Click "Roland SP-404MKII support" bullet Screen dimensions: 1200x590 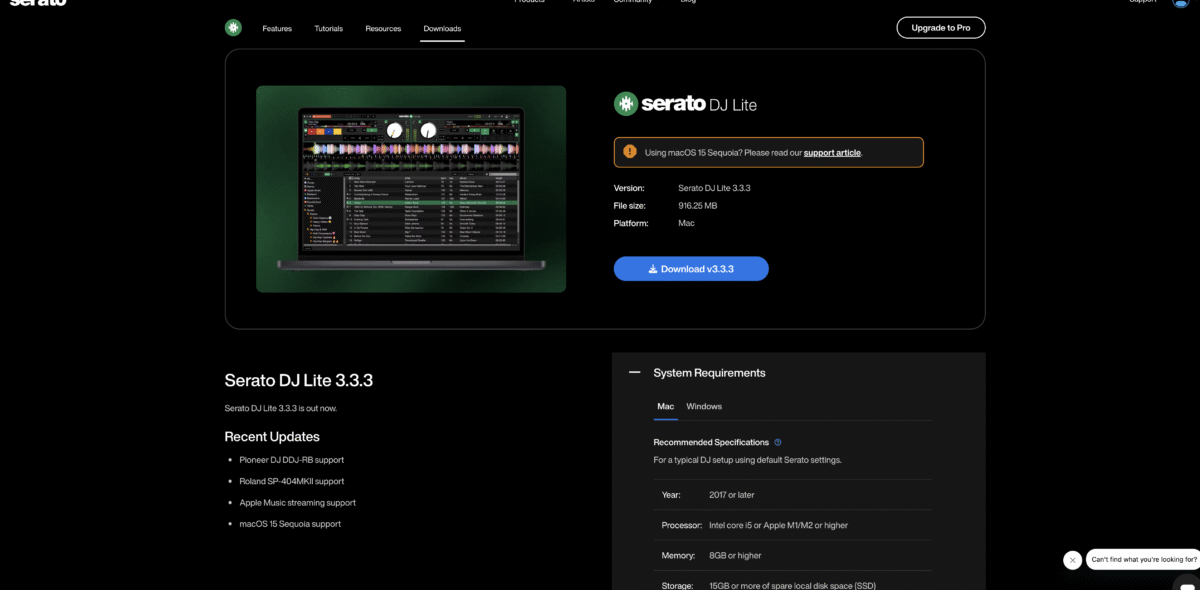tap(291, 481)
